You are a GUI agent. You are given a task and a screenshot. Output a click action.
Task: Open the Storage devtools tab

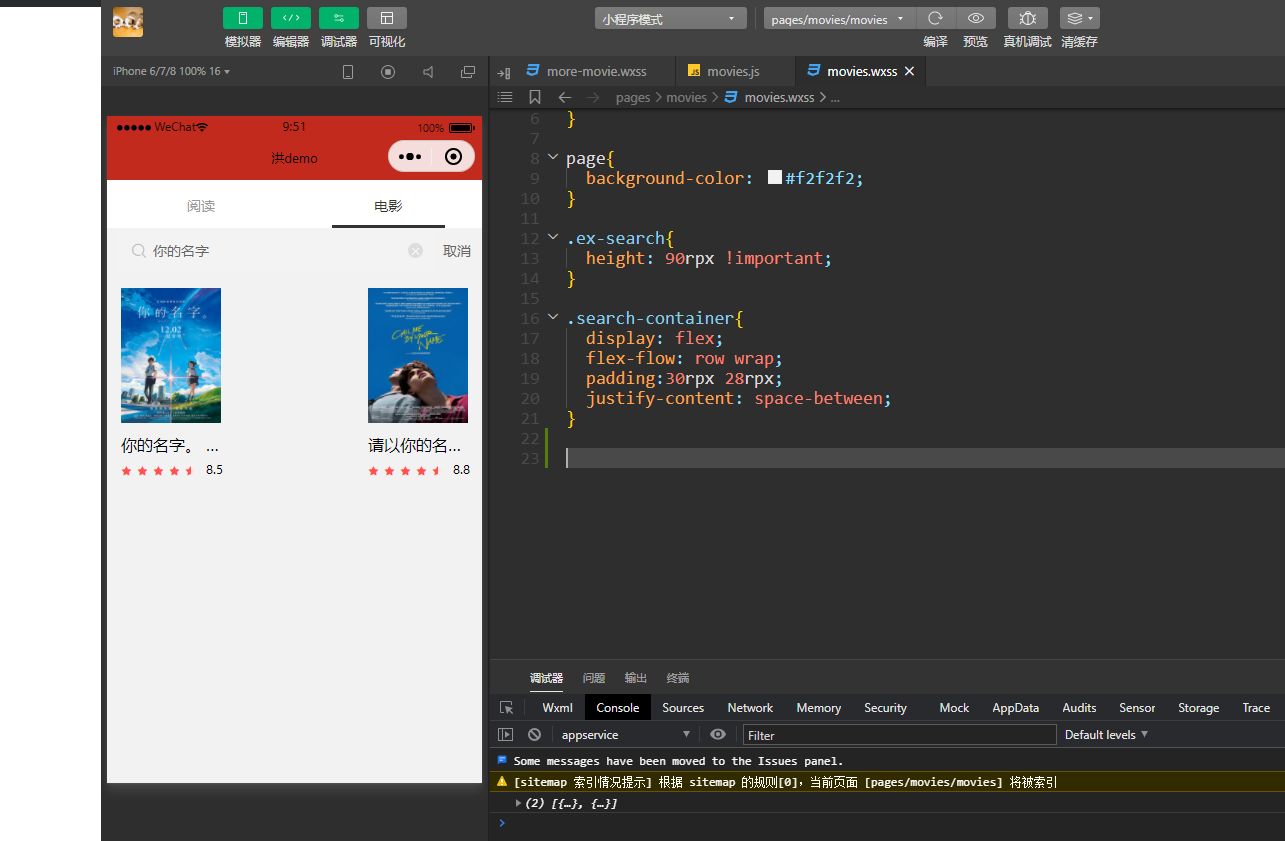click(x=1198, y=708)
